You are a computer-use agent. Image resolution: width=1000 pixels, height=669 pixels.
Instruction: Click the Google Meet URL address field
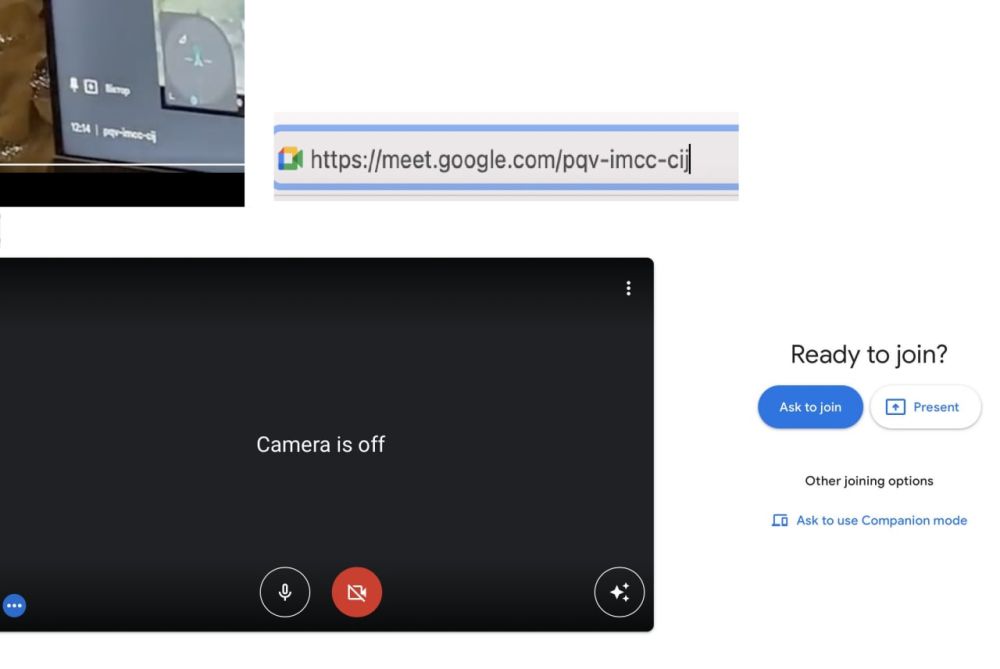(506, 158)
